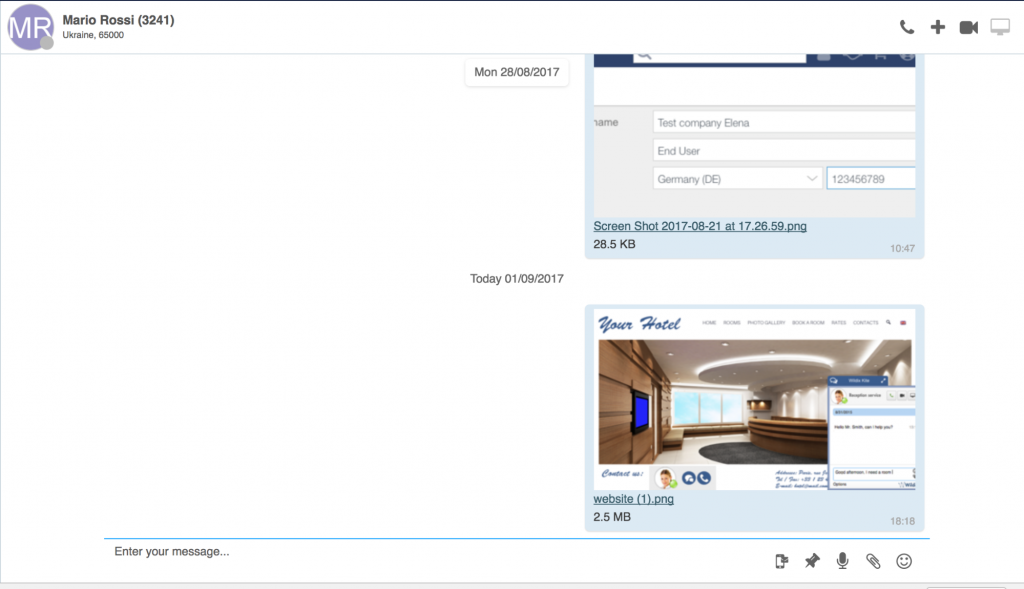Click the plus icon to add participant

(x=937, y=27)
